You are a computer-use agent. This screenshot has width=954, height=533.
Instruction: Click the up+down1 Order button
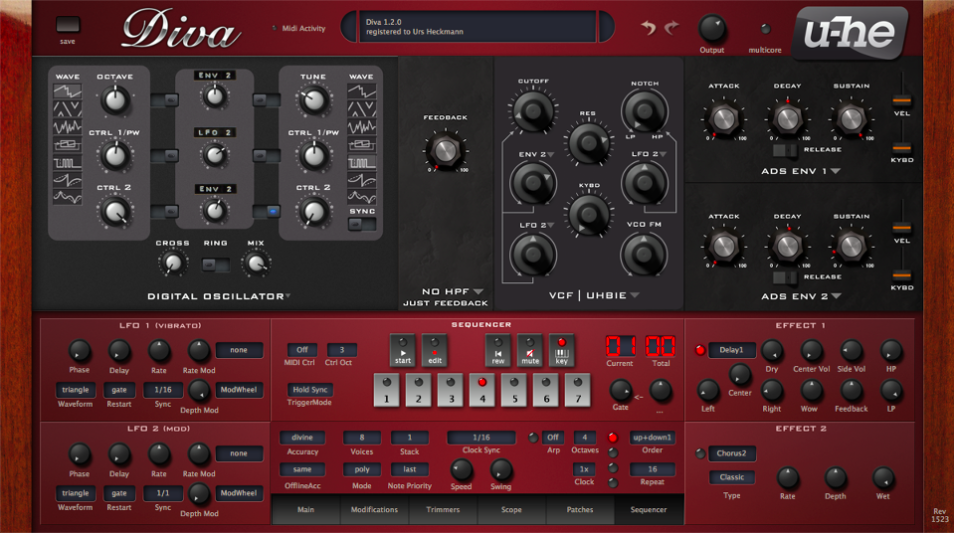(652, 437)
